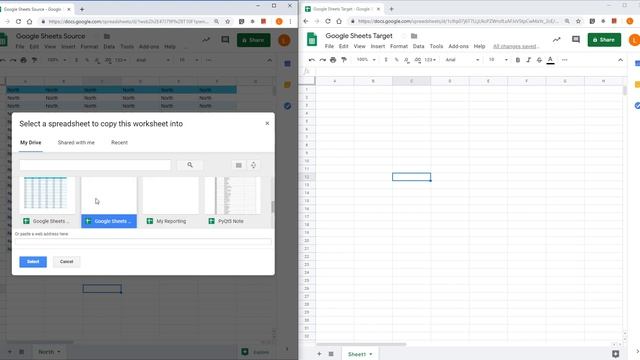
Task: Open the all sheets list in Target window
Action: [331, 354]
